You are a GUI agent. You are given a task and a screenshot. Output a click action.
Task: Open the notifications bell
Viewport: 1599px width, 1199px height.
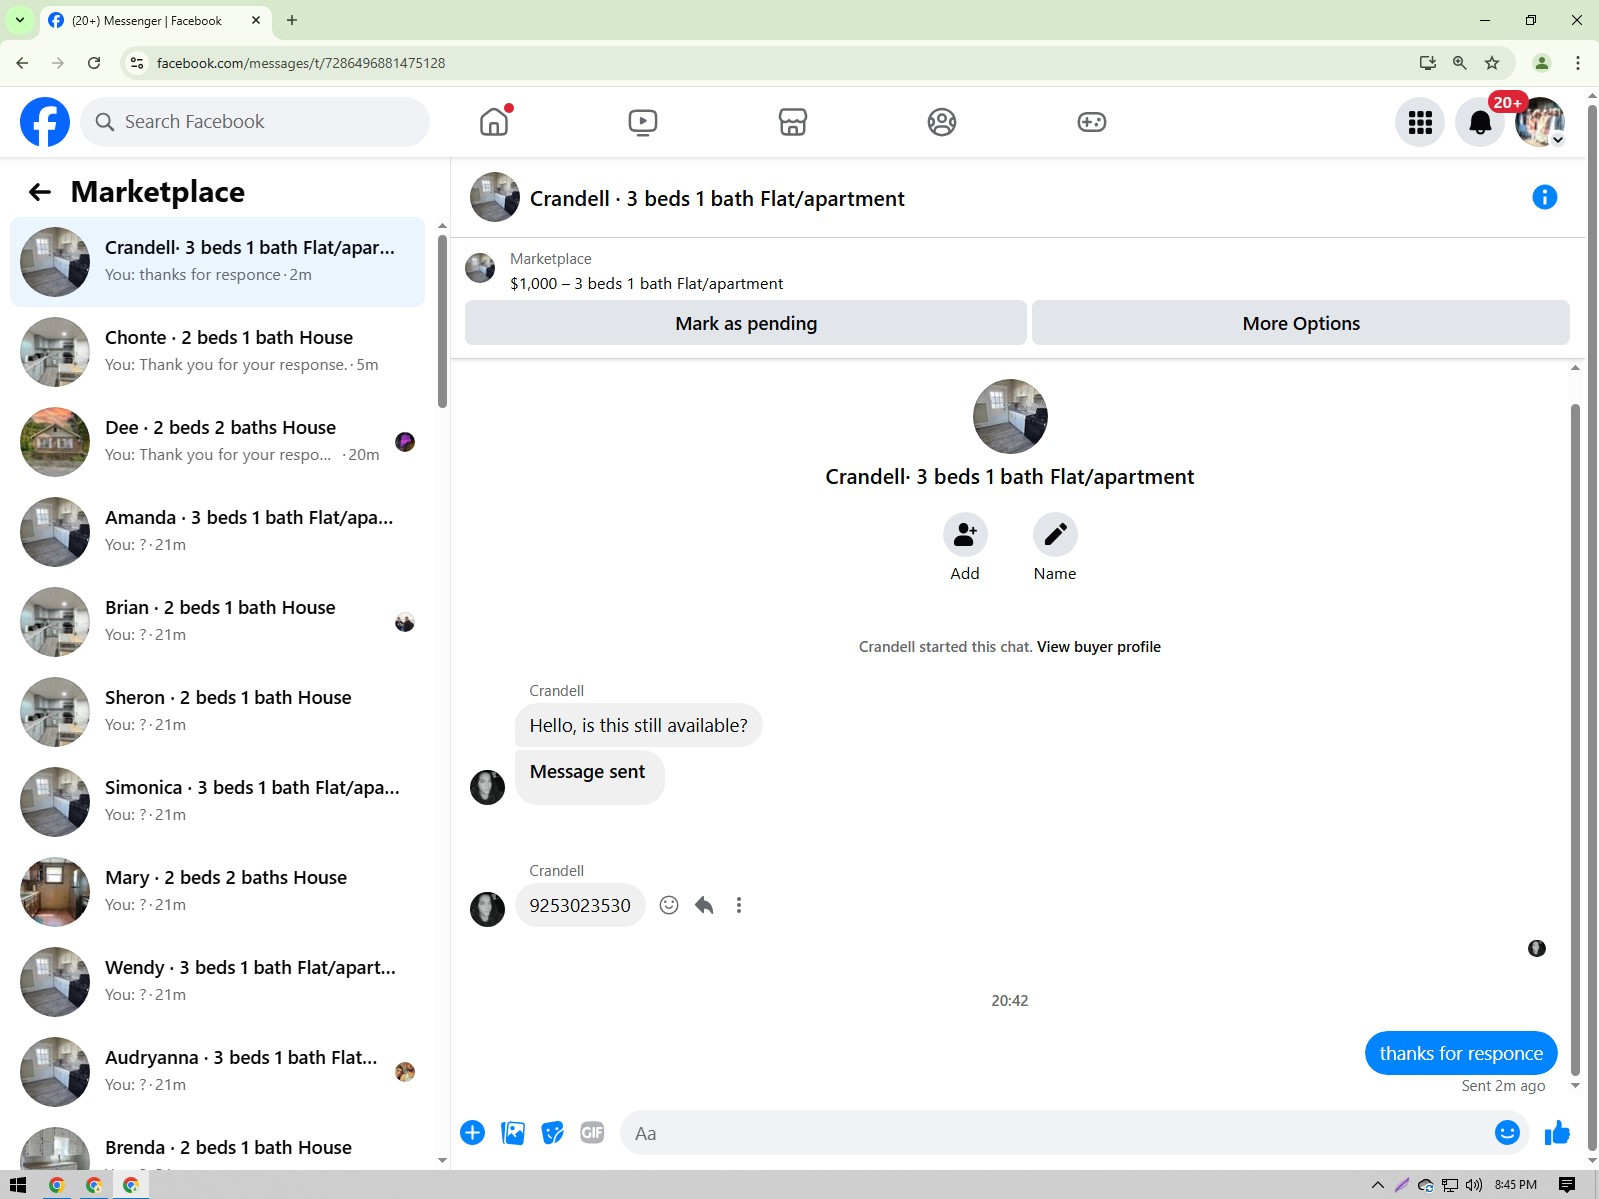click(x=1480, y=122)
